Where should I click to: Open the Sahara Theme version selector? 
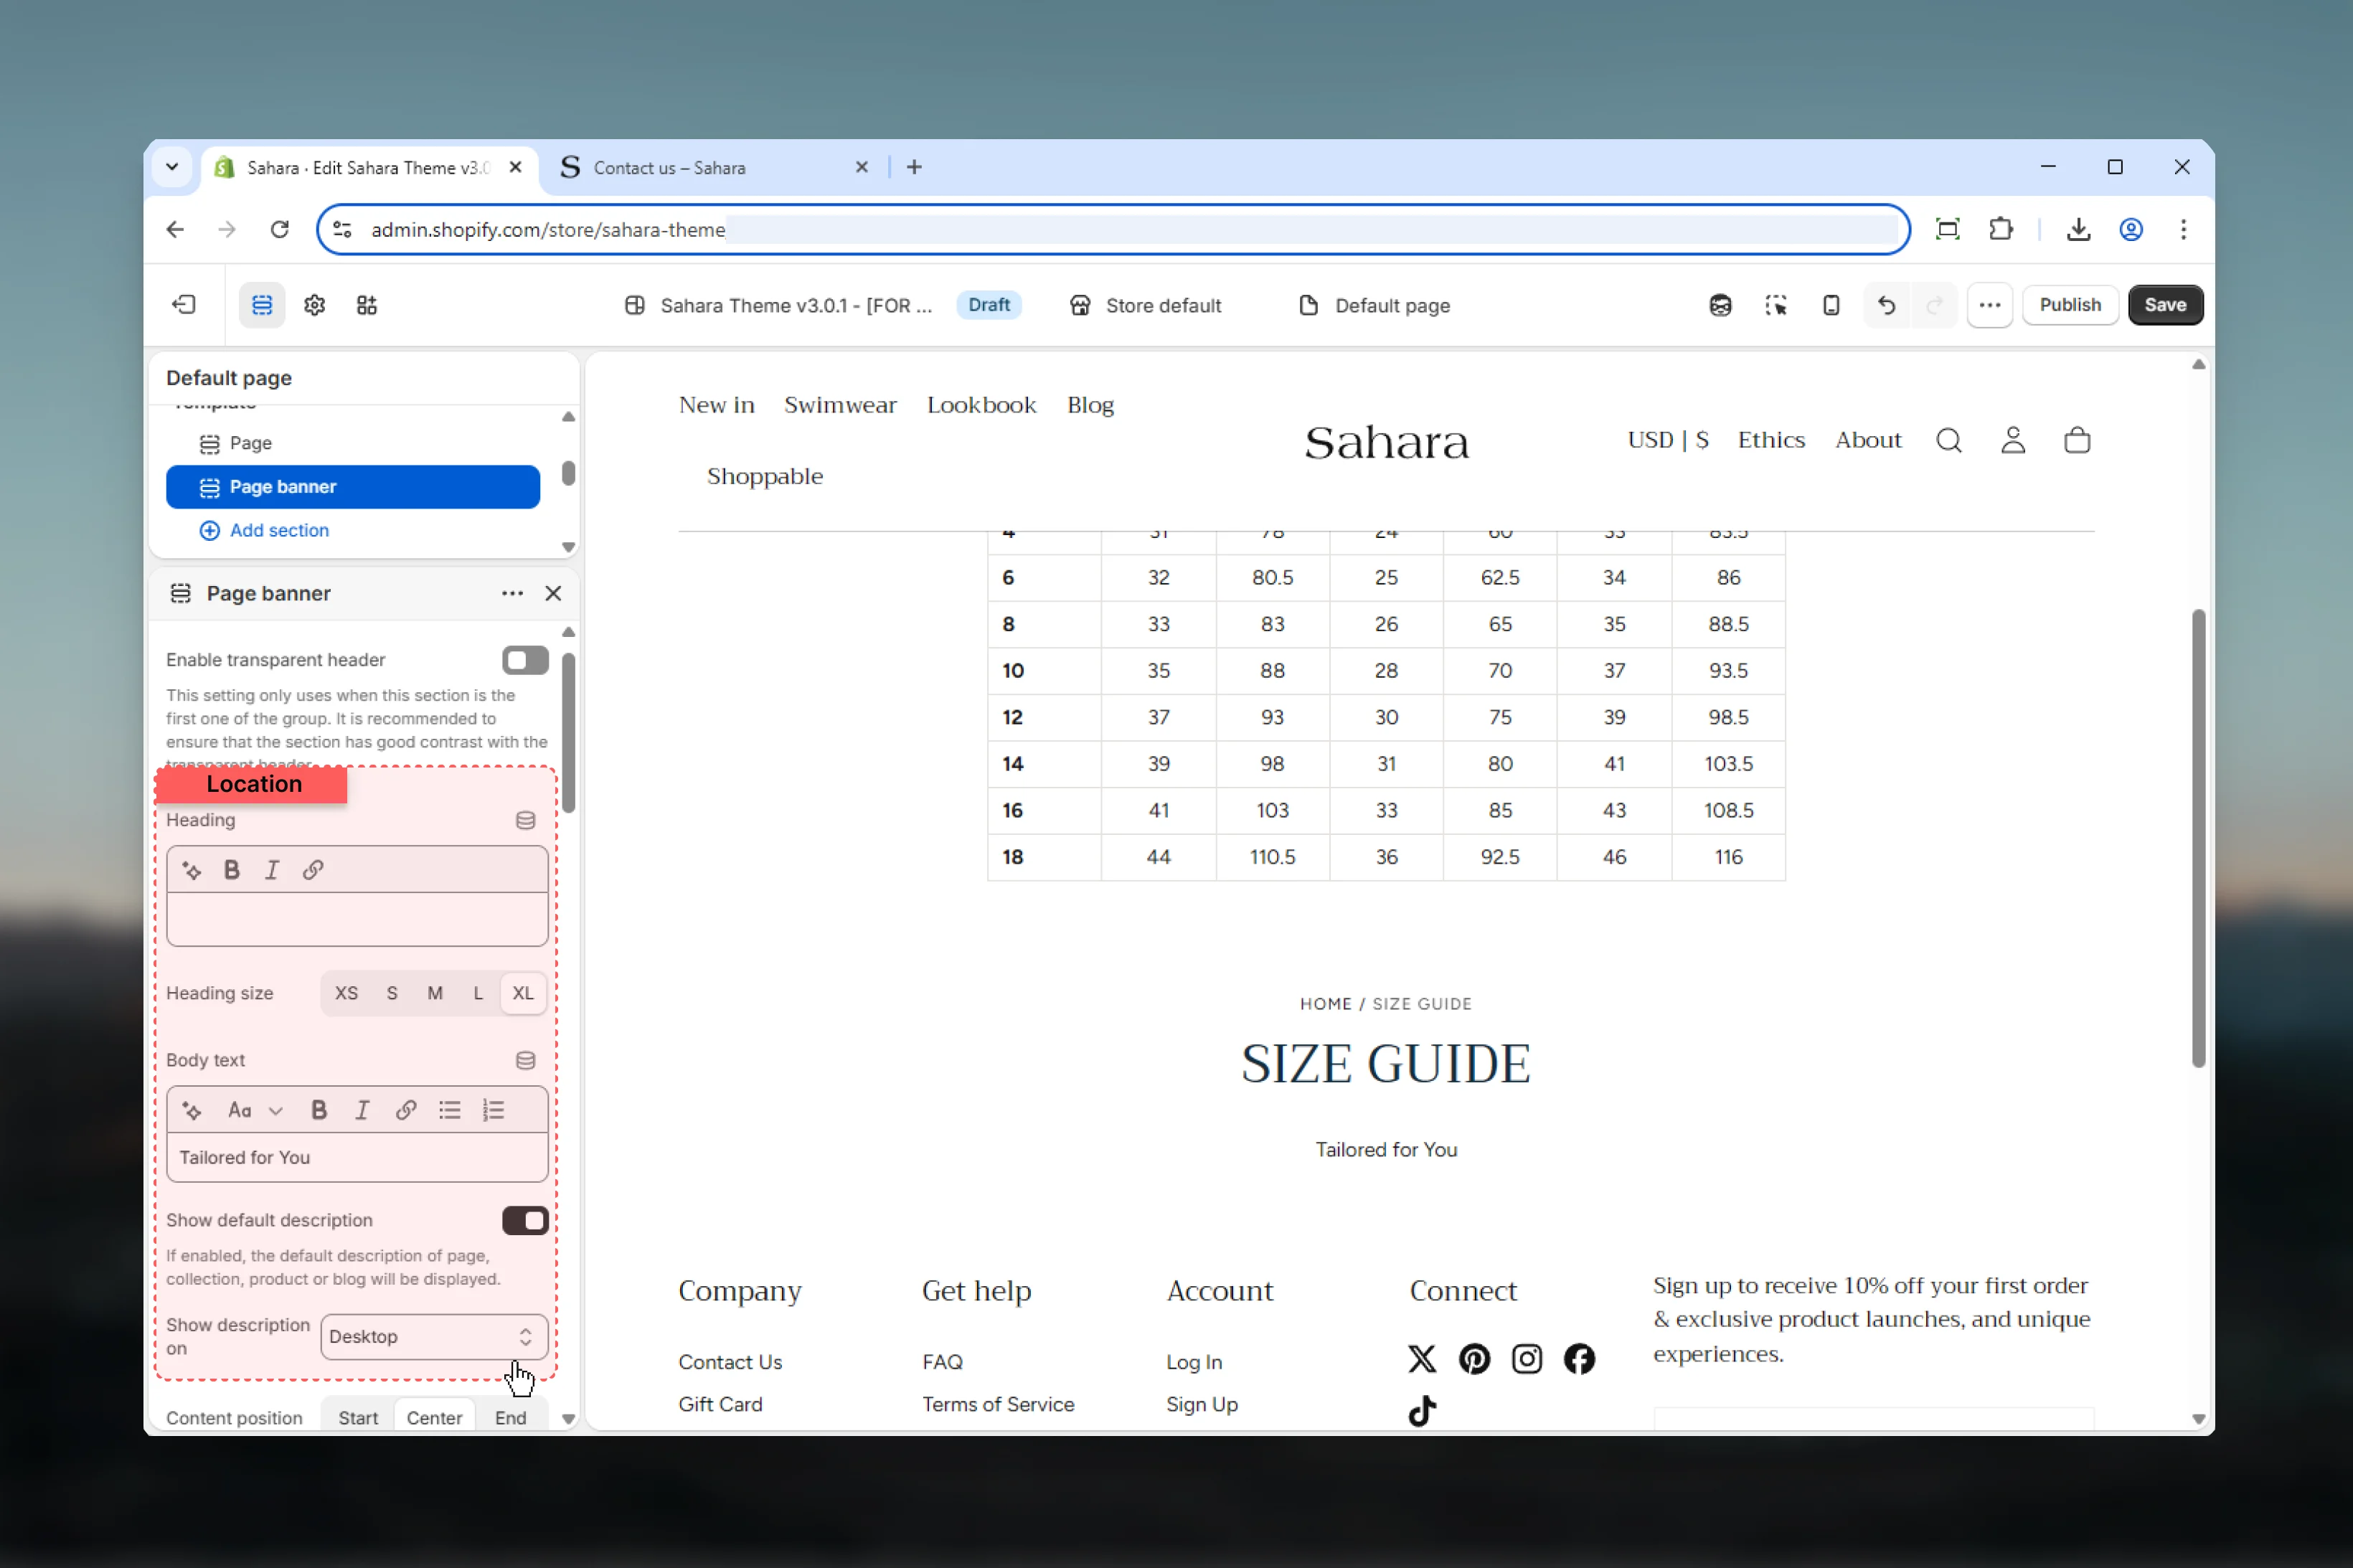(x=778, y=305)
